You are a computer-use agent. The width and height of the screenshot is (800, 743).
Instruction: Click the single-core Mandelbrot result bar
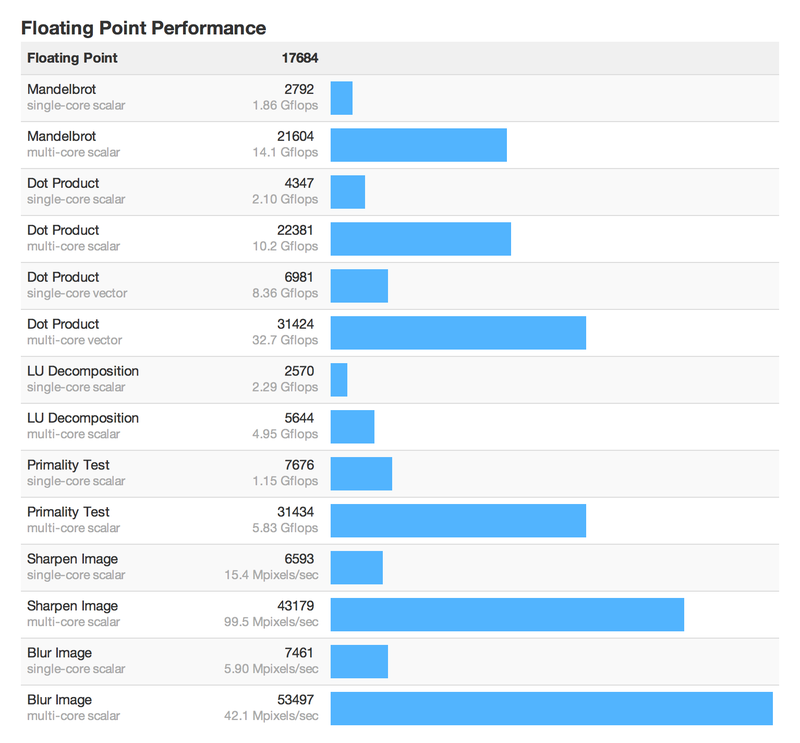342,98
